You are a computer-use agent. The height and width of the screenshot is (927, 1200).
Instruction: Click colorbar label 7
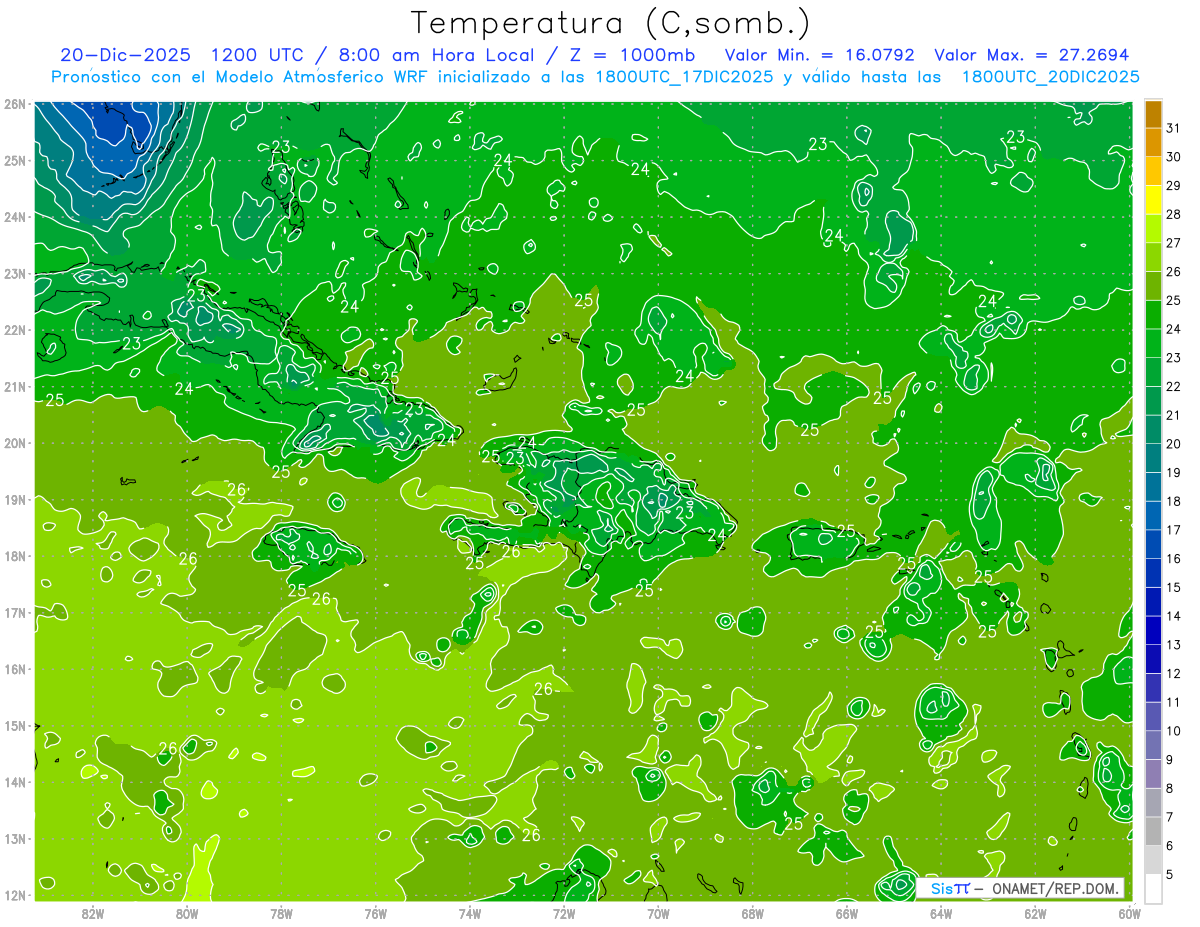(x=1171, y=817)
